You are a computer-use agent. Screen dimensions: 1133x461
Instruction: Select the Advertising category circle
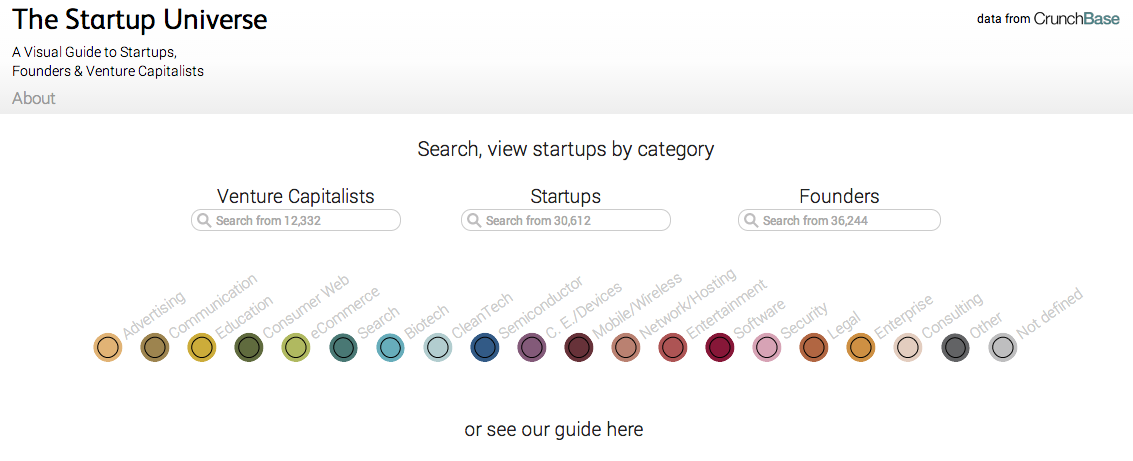(107, 347)
